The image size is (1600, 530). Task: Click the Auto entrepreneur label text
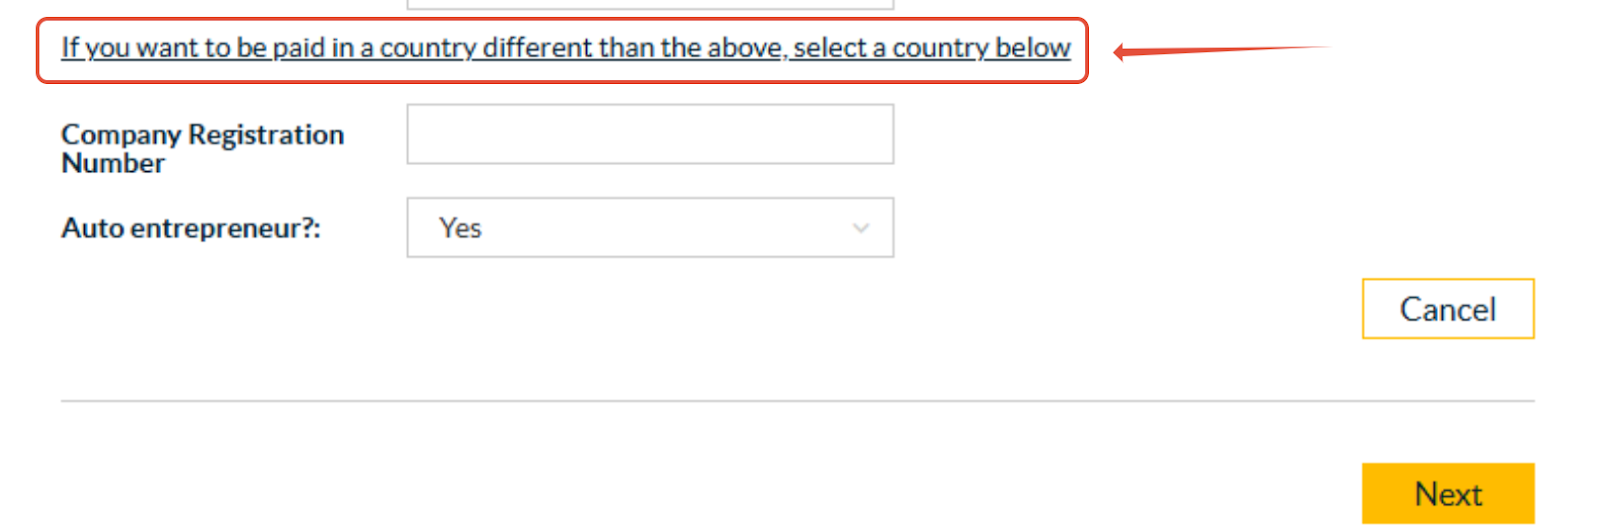191,228
